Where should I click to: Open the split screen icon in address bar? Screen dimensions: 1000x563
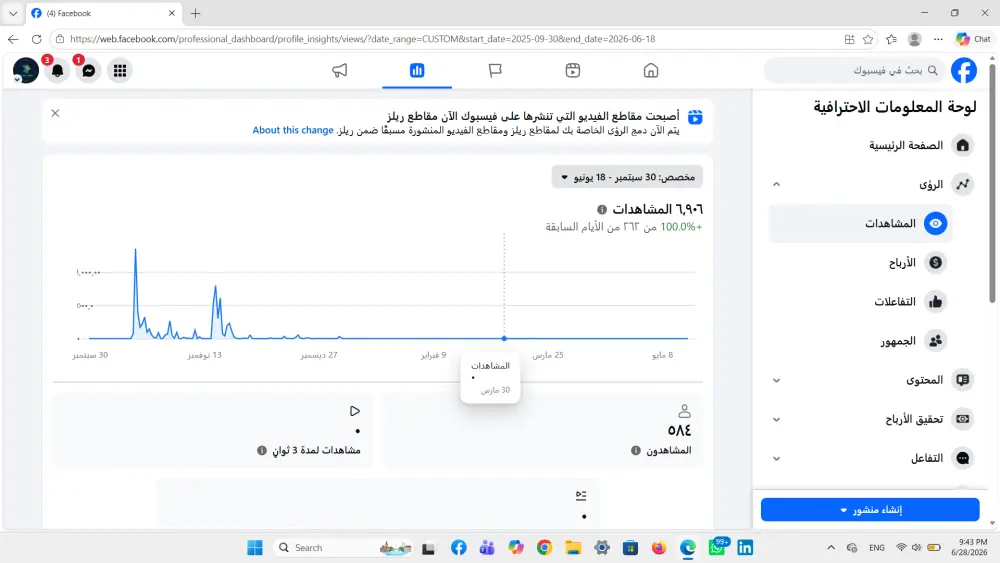pos(849,39)
